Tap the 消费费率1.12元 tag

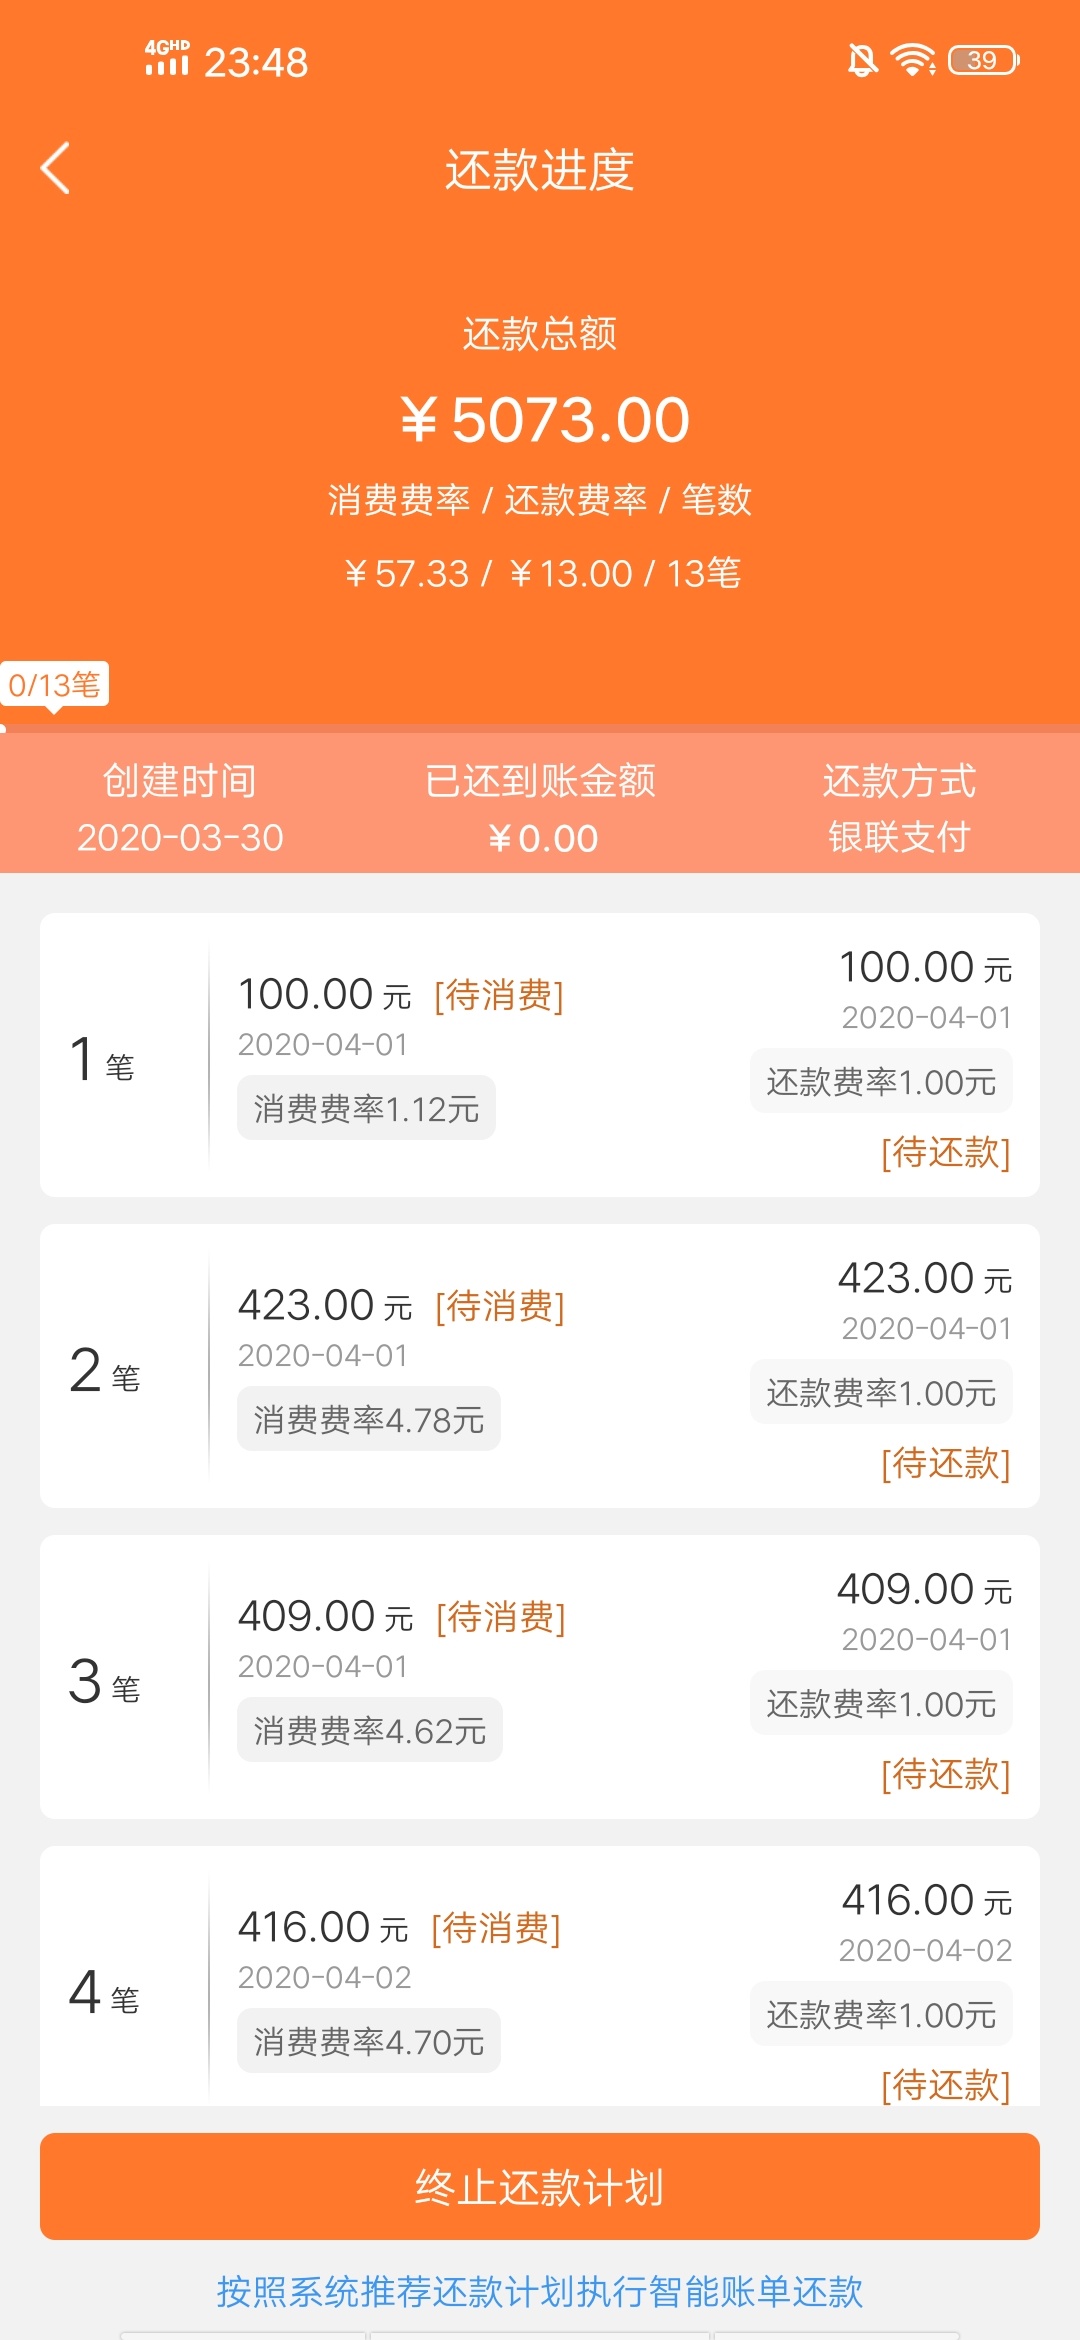click(x=366, y=1108)
